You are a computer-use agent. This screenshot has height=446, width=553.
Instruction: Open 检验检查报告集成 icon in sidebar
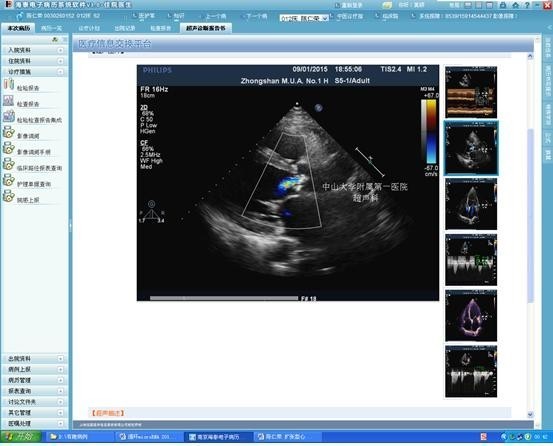(8, 116)
